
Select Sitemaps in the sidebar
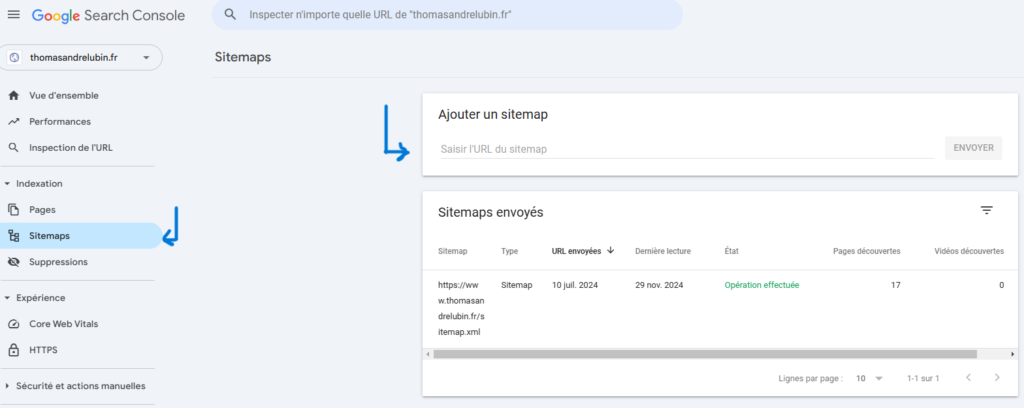[x=81, y=236]
